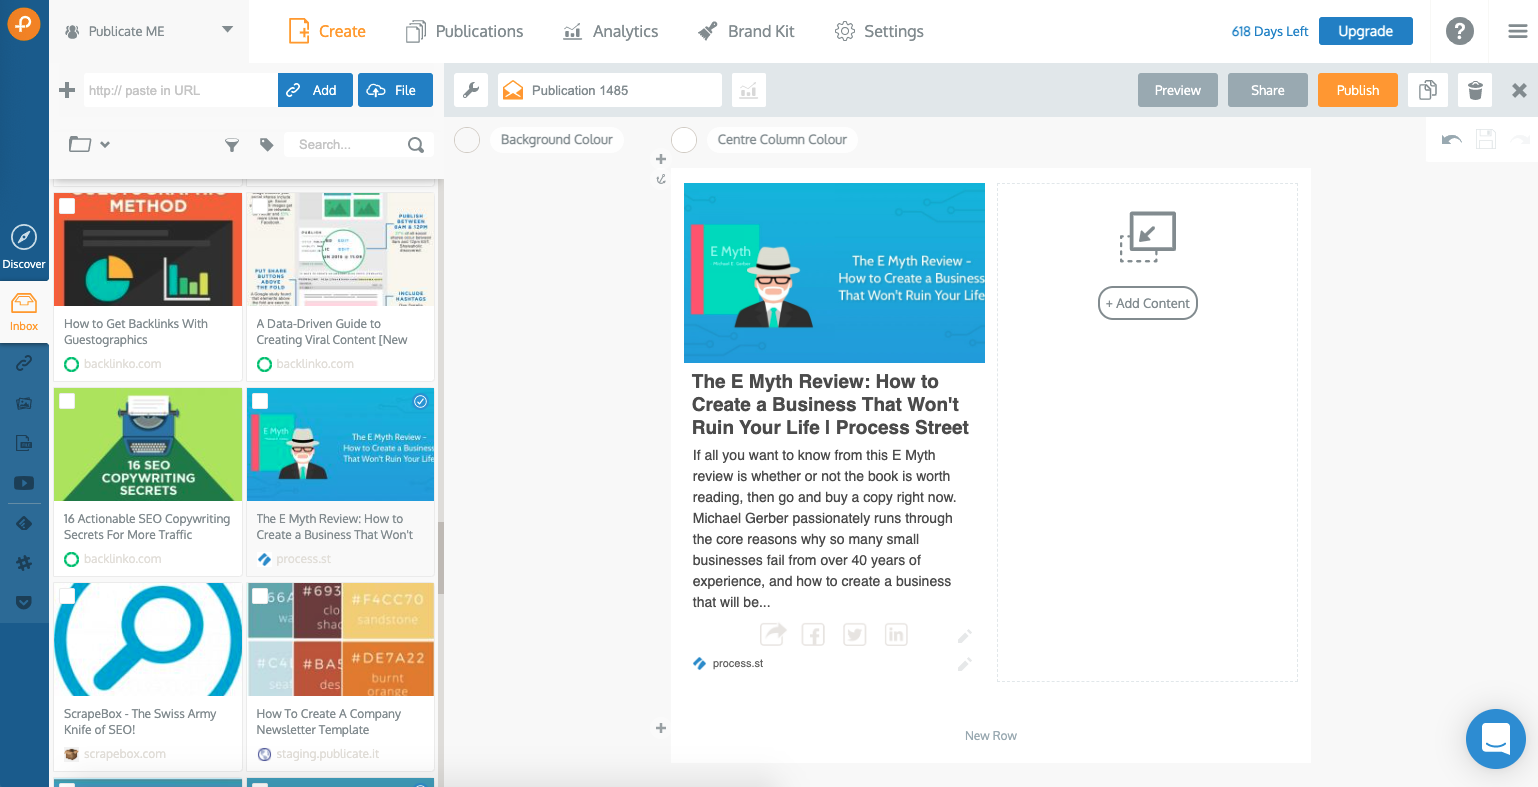This screenshot has width=1538, height=787.
Task: Click the plus icon beside URL field
Action: (x=67, y=90)
